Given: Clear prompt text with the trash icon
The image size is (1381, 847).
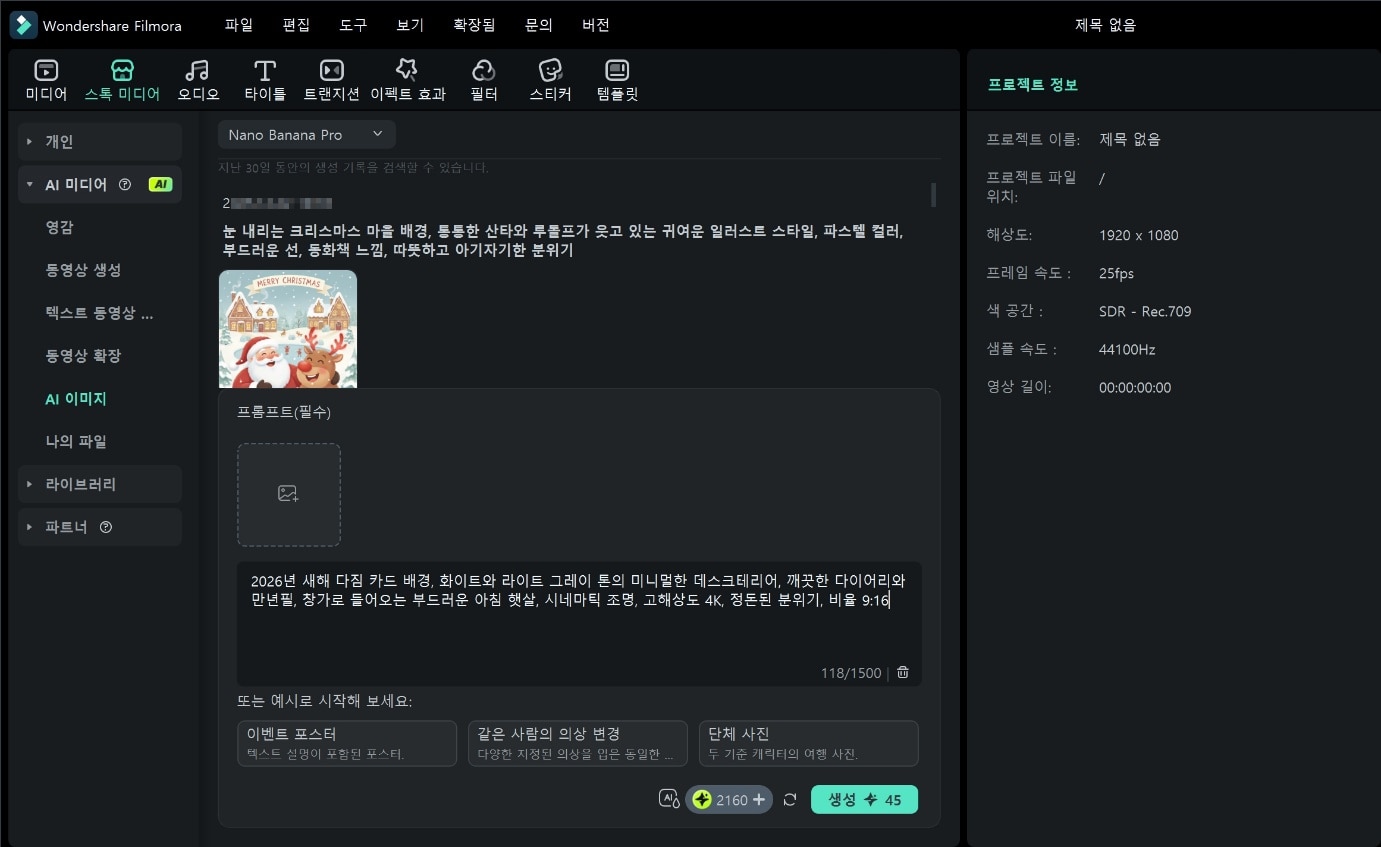Looking at the screenshot, I should [901, 672].
